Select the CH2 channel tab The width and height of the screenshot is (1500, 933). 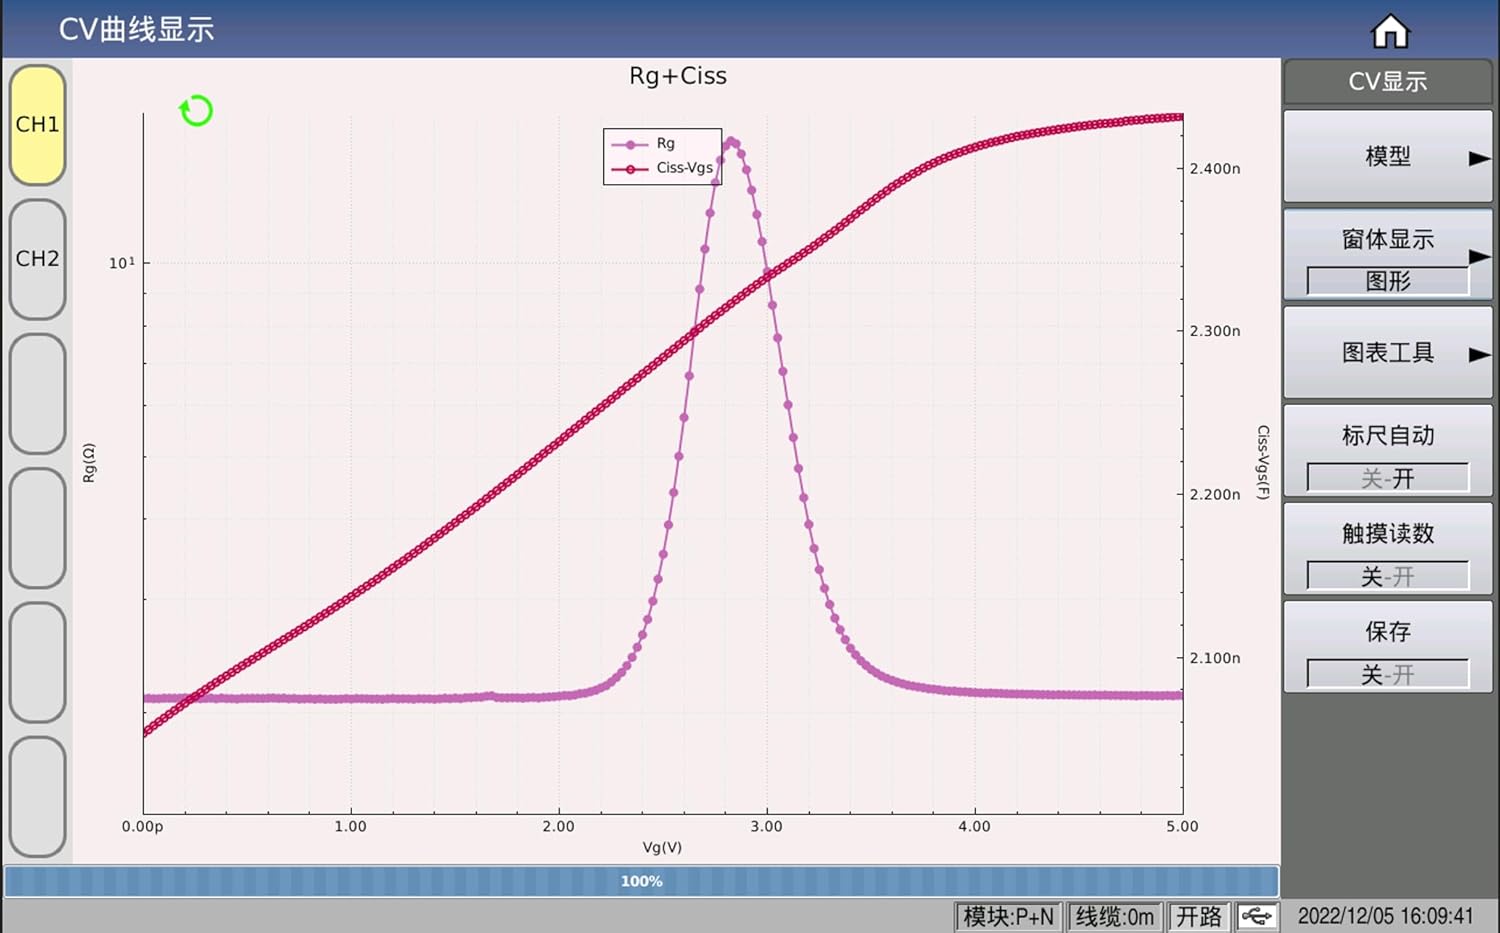click(x=38, y=258)
